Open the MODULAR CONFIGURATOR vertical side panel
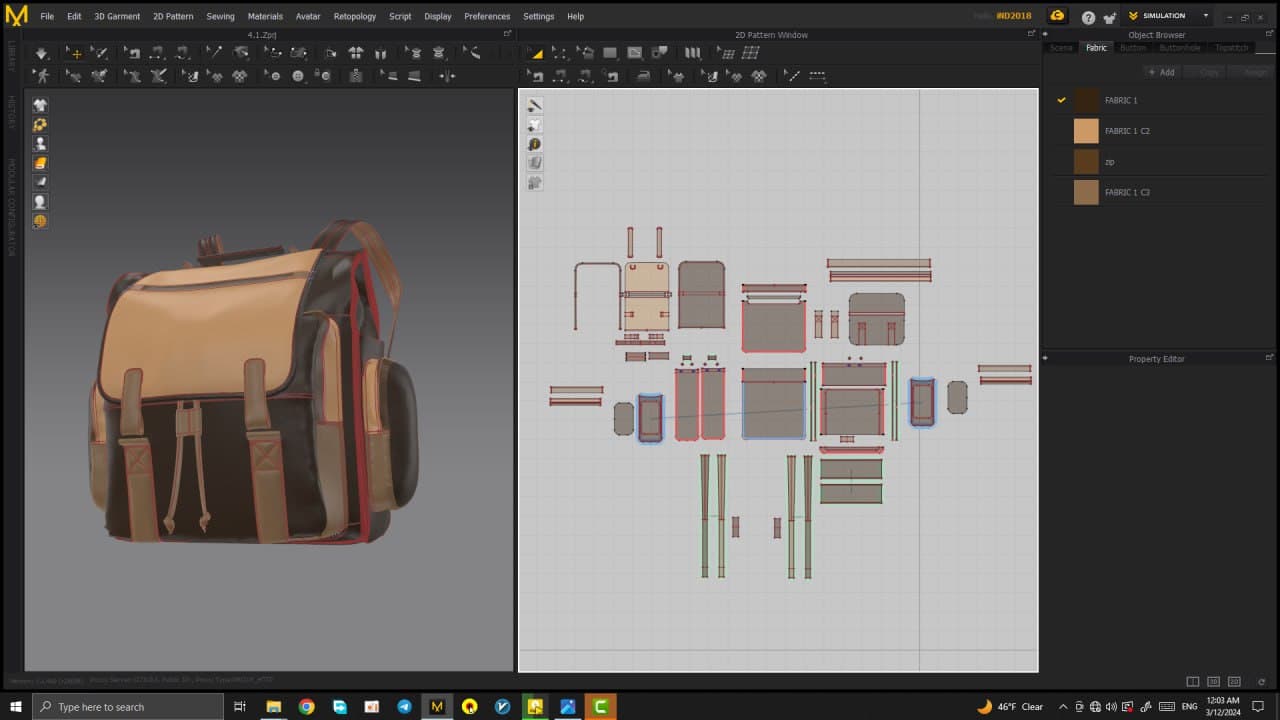Screen dimensions: 1280x720 click(x=11, y=207)
